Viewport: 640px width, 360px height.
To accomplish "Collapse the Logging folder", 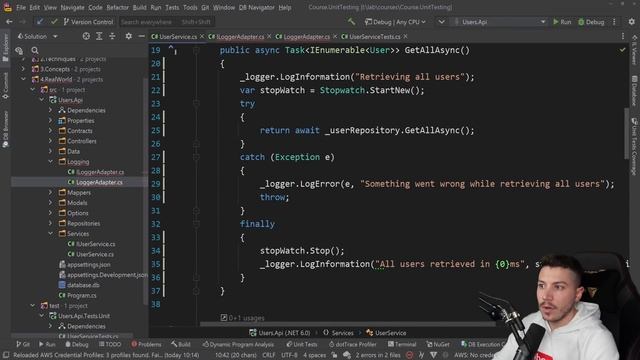I will click(51, 162).
